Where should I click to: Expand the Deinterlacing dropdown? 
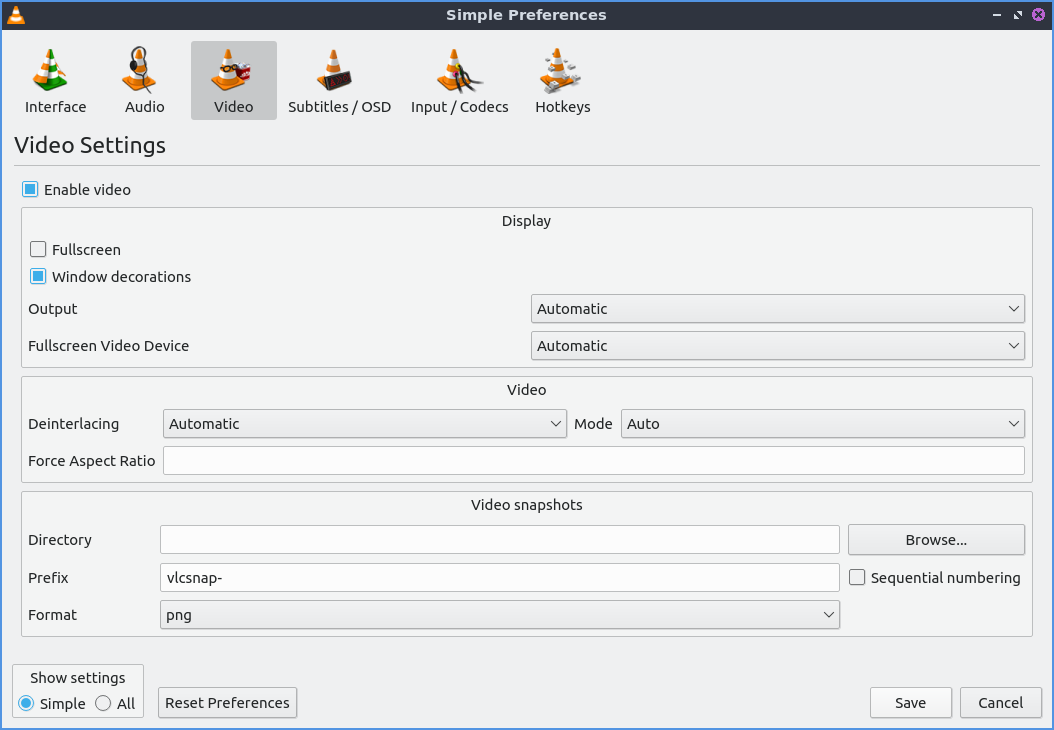coord(365,424)
